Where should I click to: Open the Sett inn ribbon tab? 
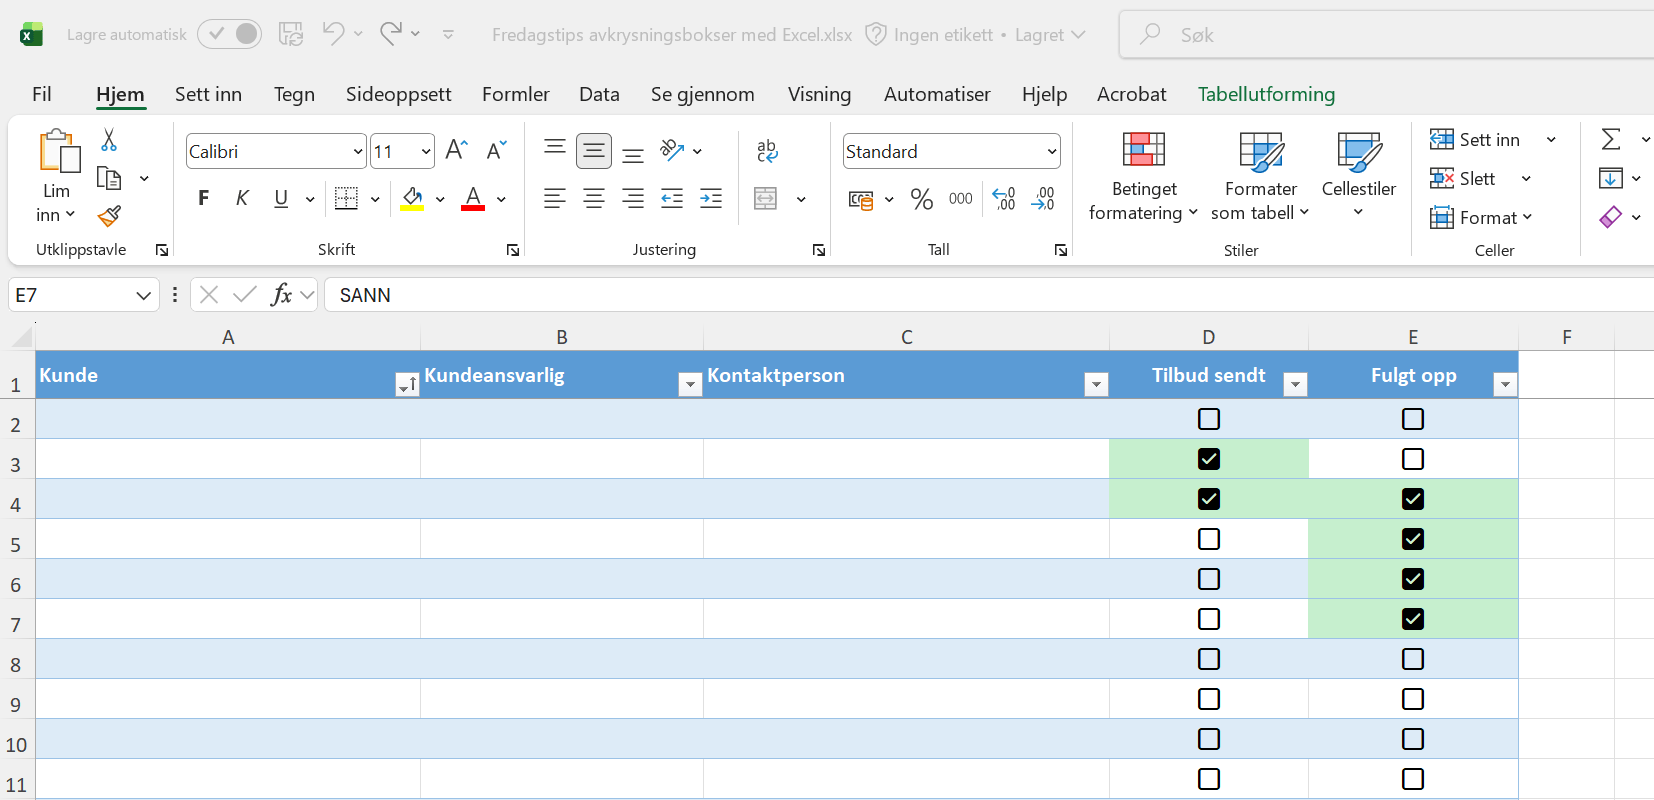[x=208, y=94]
